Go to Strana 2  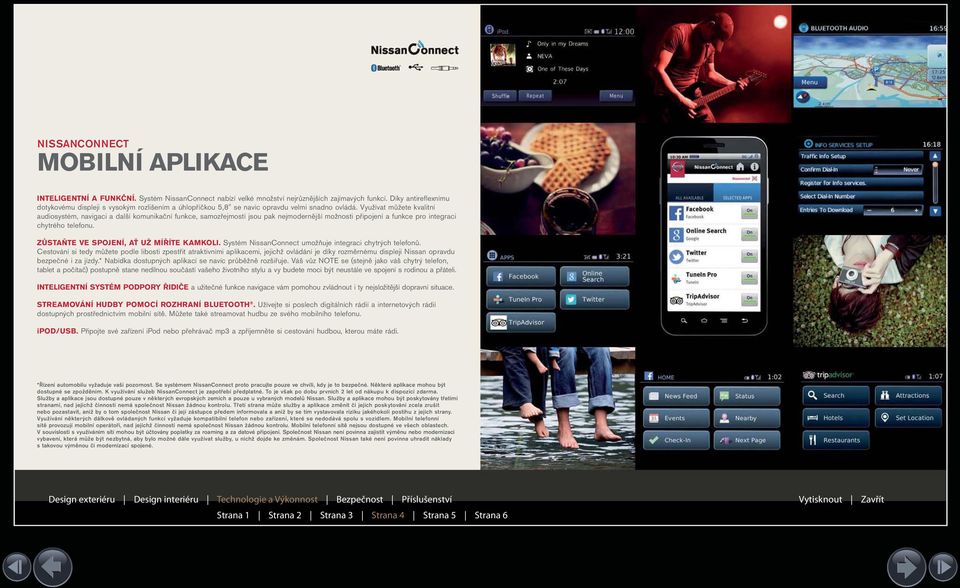click(x=285, y=515)
